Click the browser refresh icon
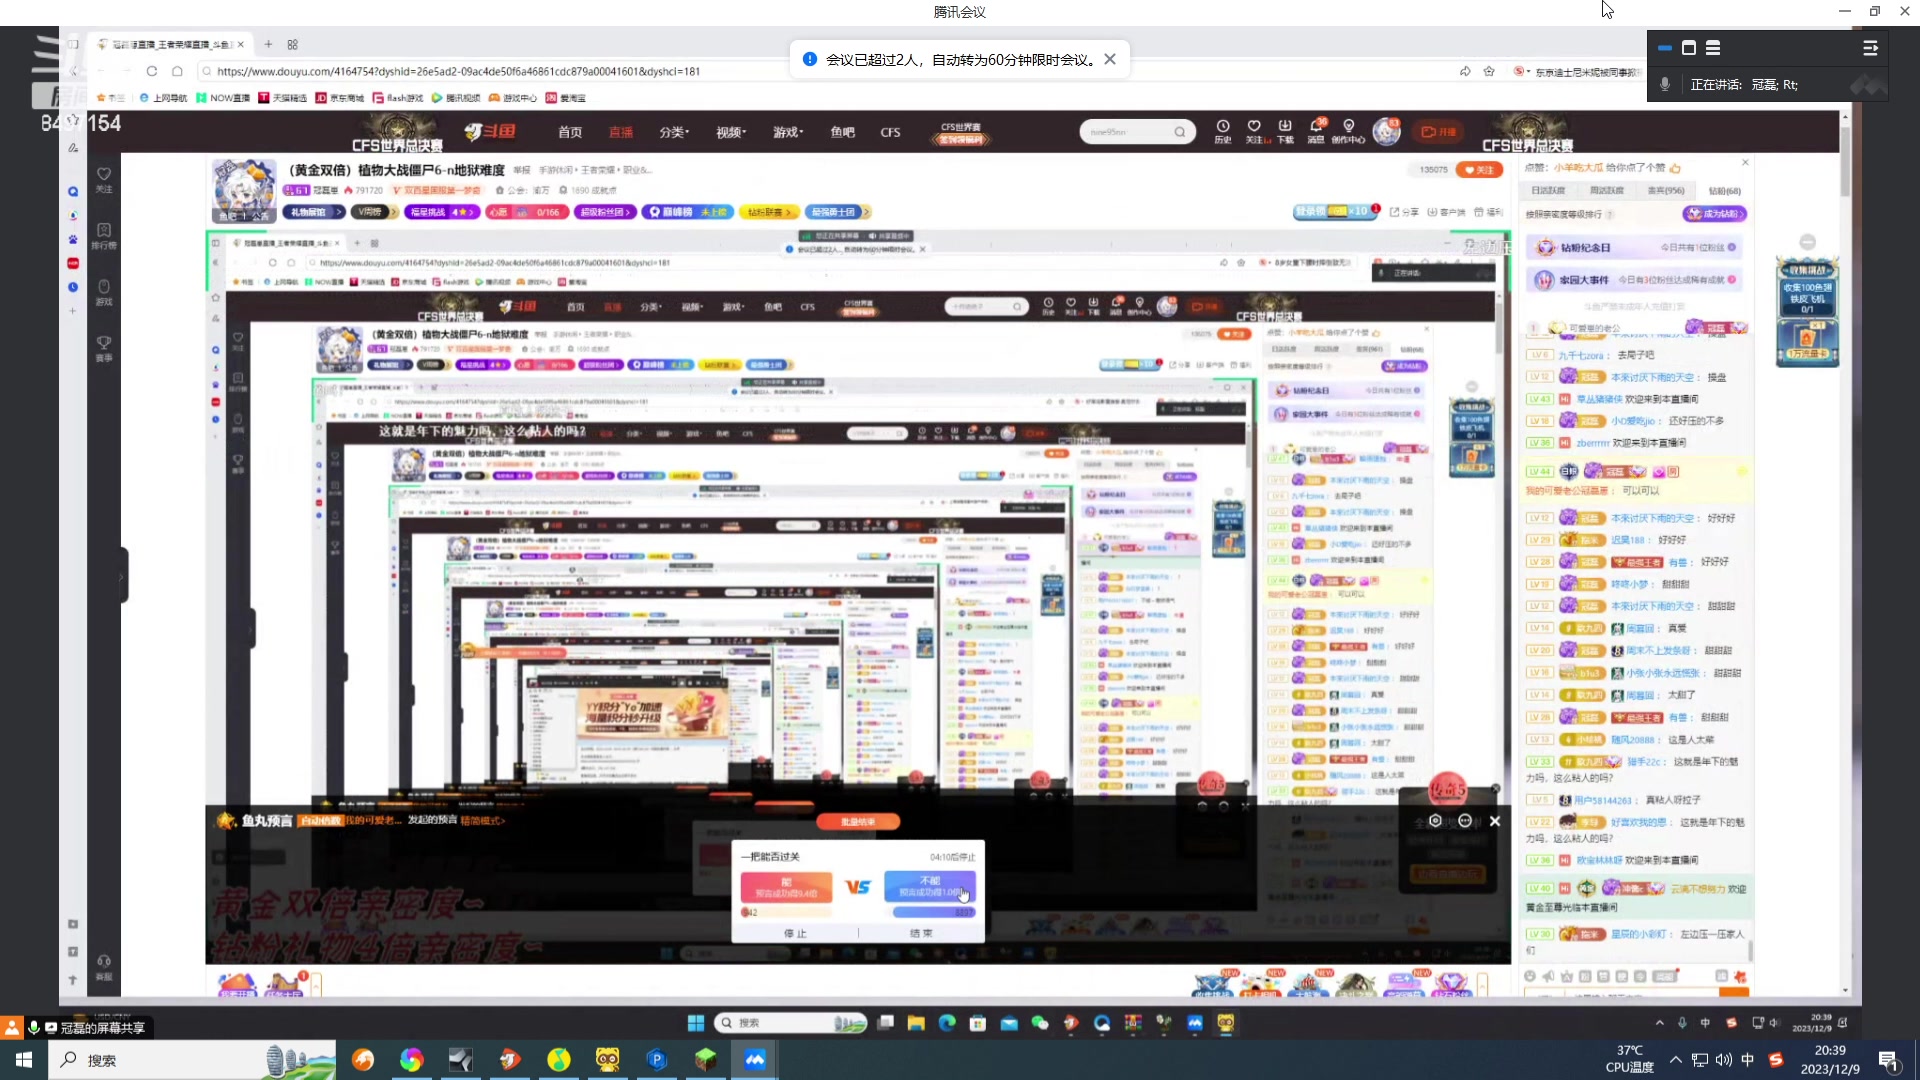This screenshot has height=1080, width=1920. click(x=152, y=71)
